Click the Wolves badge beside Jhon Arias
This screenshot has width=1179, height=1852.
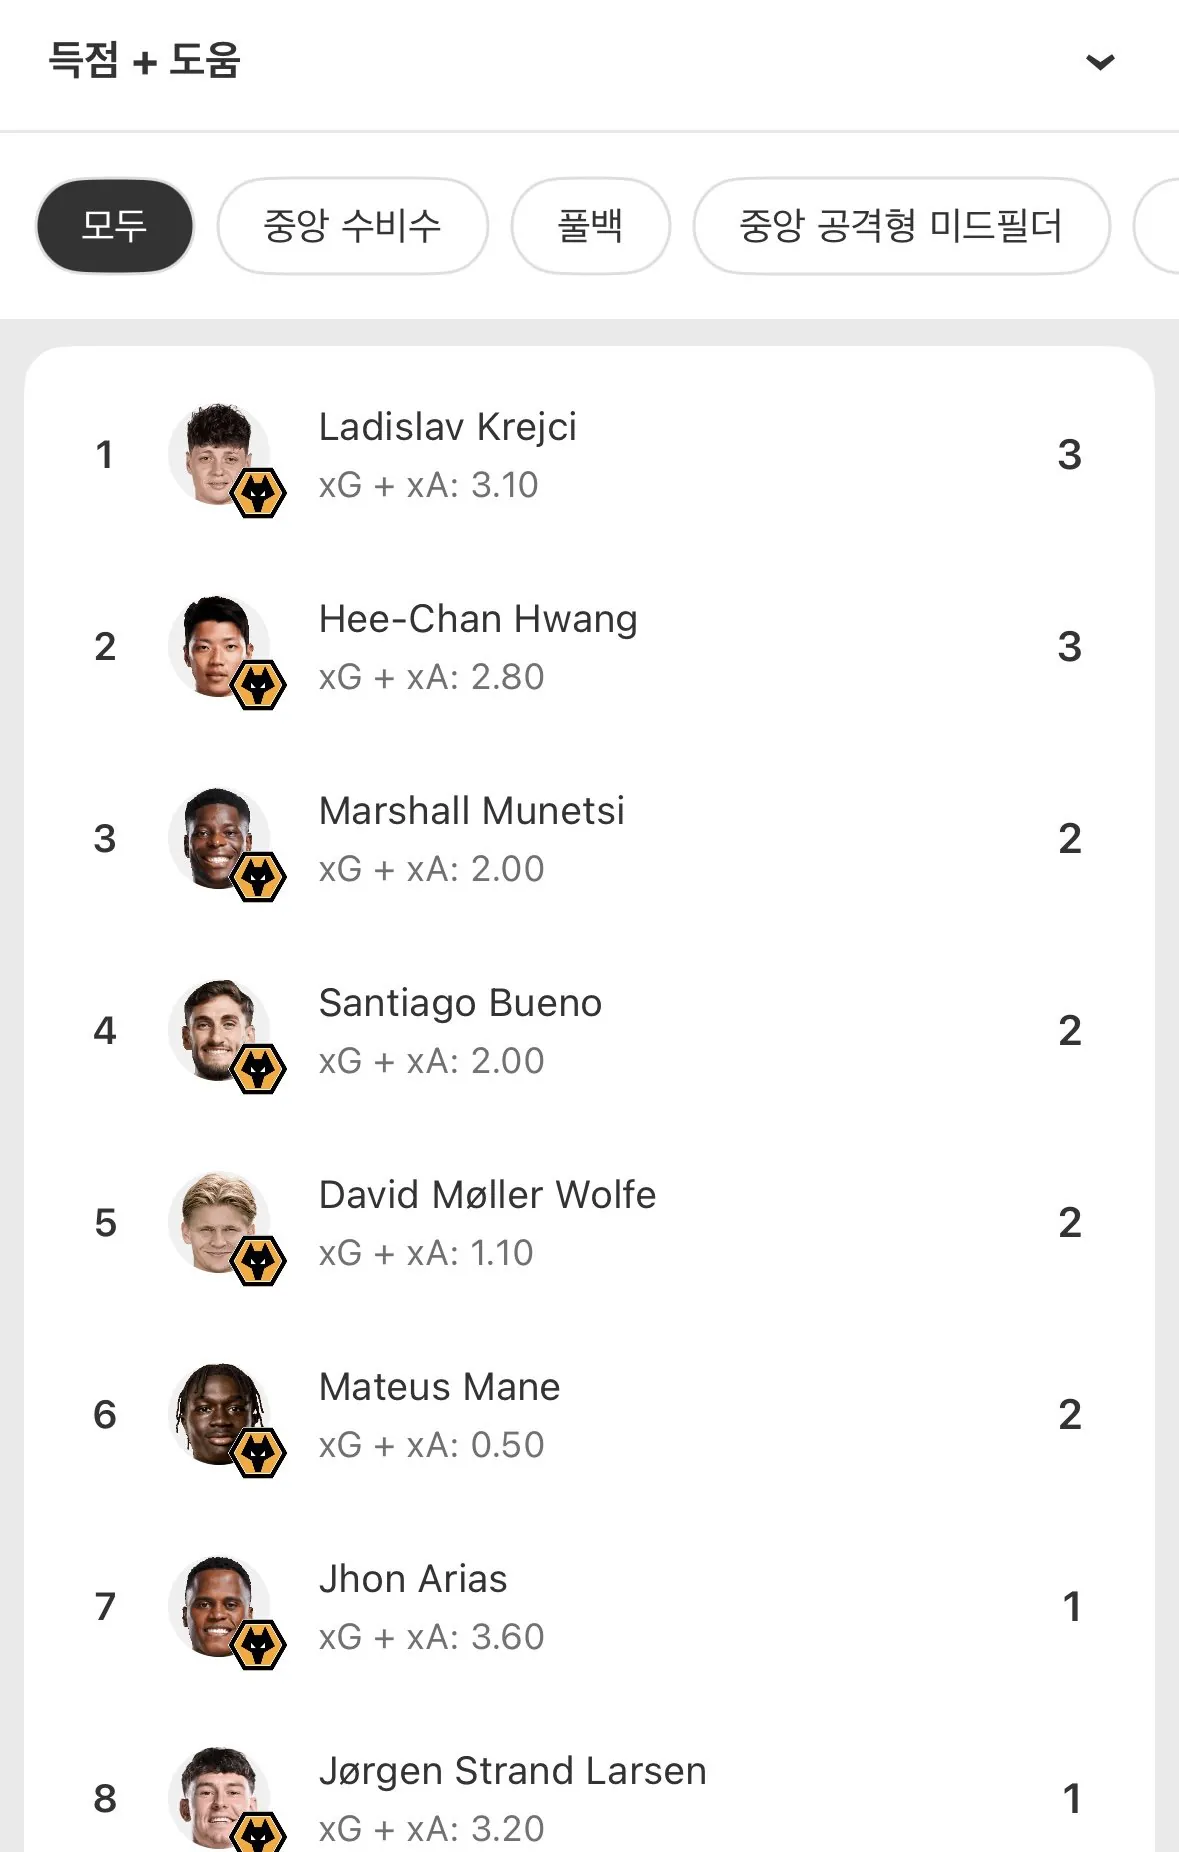tap(259, 1645)
